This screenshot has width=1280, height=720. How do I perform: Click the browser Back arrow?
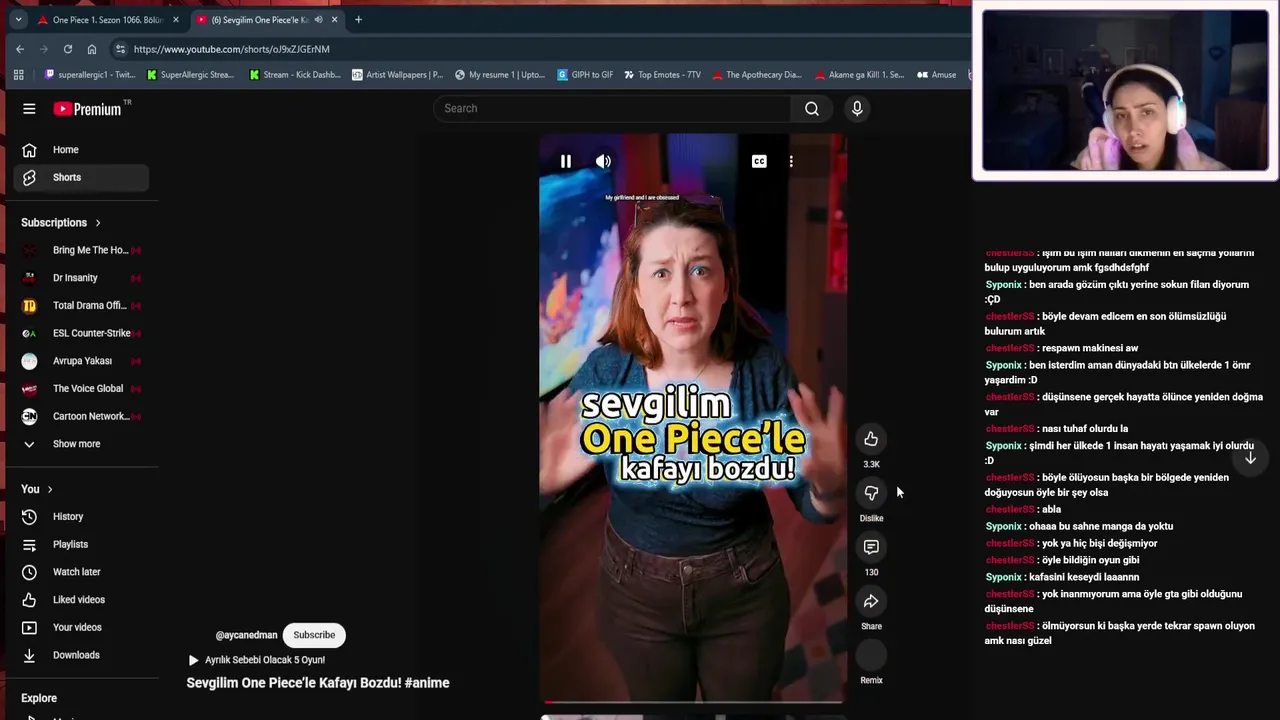click(x=20, y=49)
